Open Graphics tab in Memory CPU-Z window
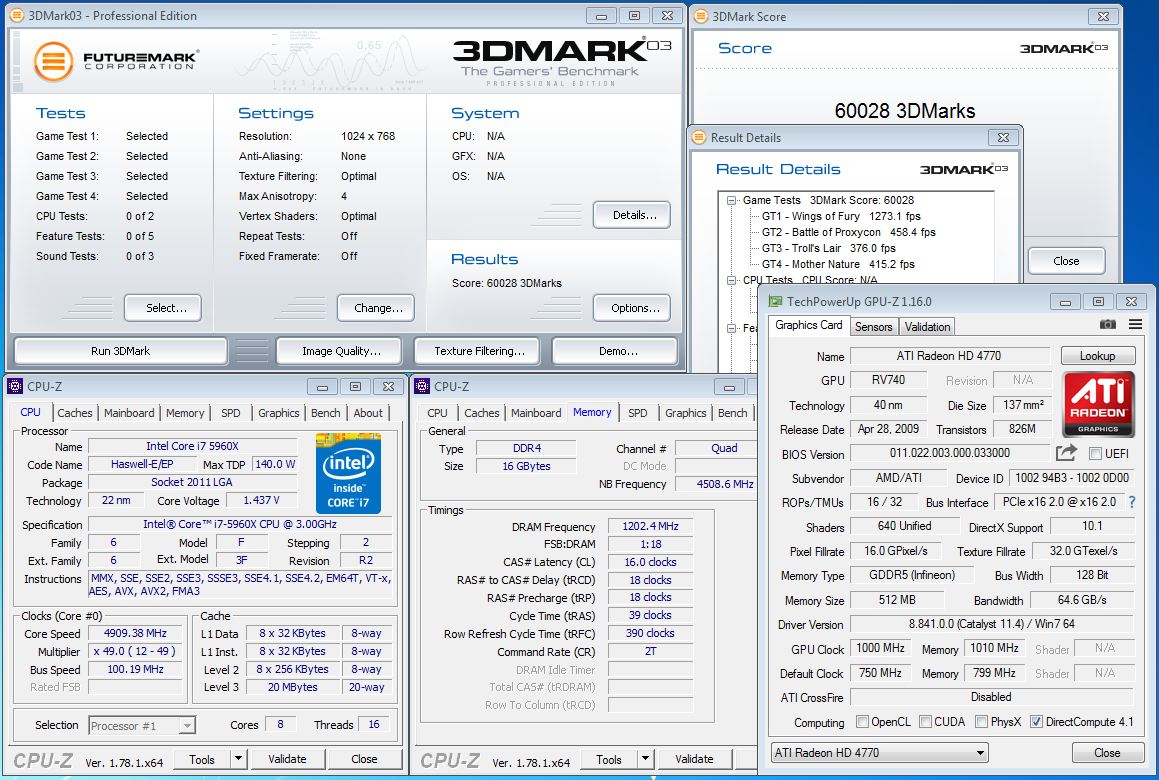This screenshot has height=780, width=1159. 685,413
